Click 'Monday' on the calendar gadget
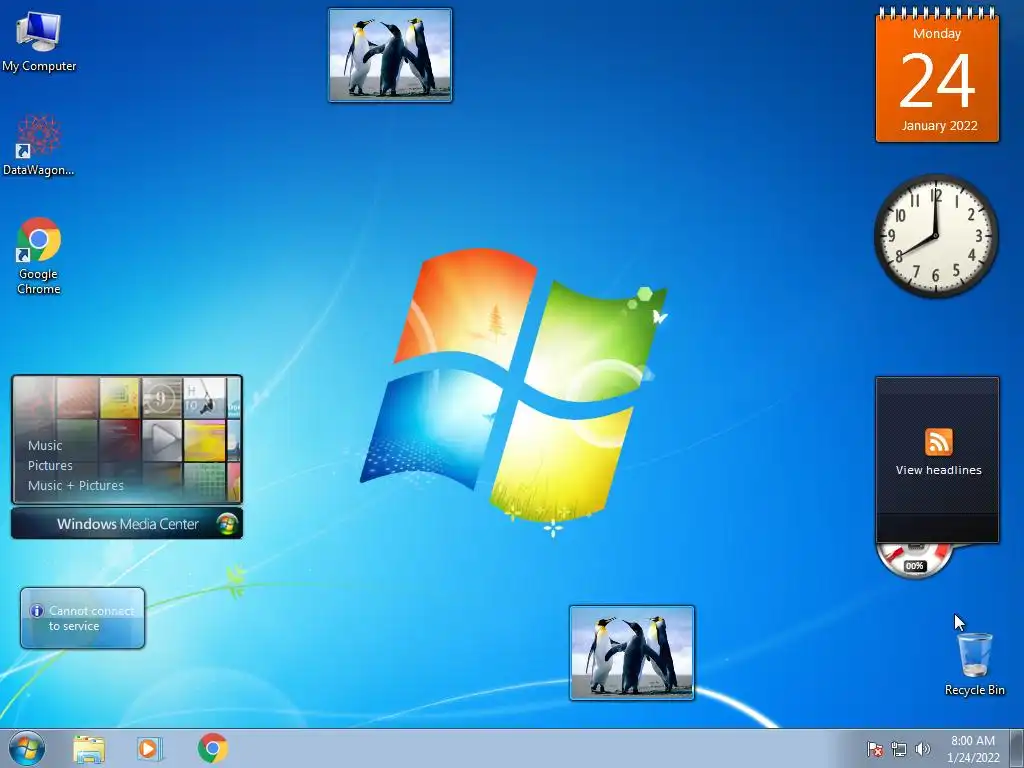The width and height of the screenshot is (1024, 768). pyautogui.click(x=936, y=33)
